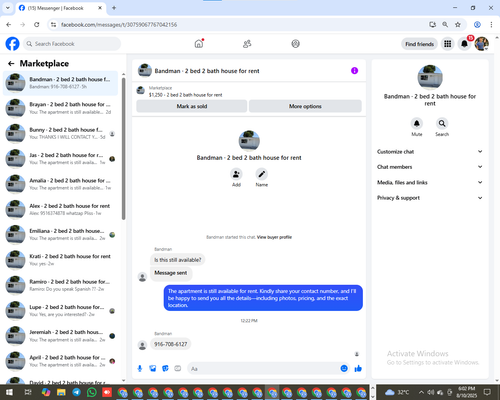The image size is (500, 400).
Task: Open Emiliana conversation in list
Action: 60,235
